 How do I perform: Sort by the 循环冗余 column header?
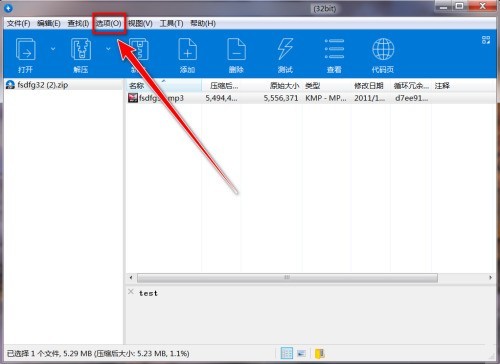[411, 86]
